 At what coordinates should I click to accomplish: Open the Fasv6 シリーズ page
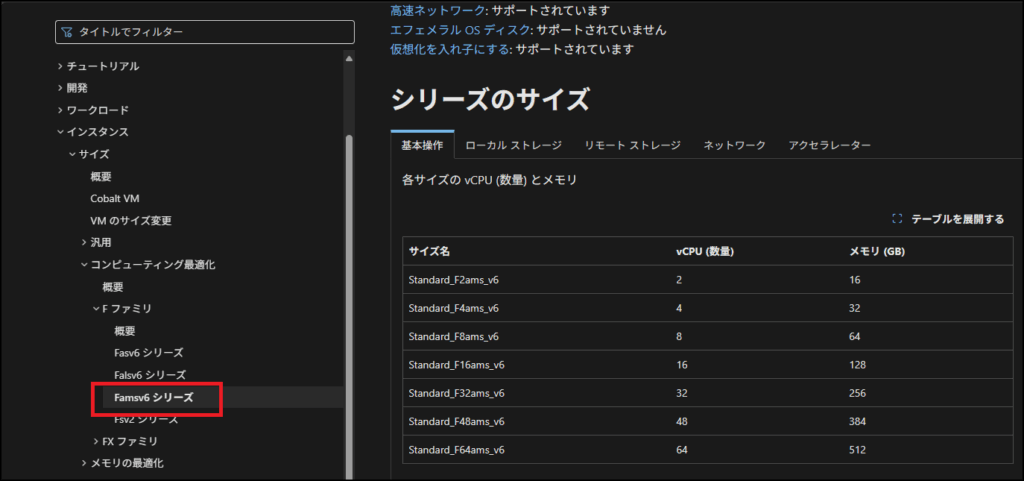[148, 352]
